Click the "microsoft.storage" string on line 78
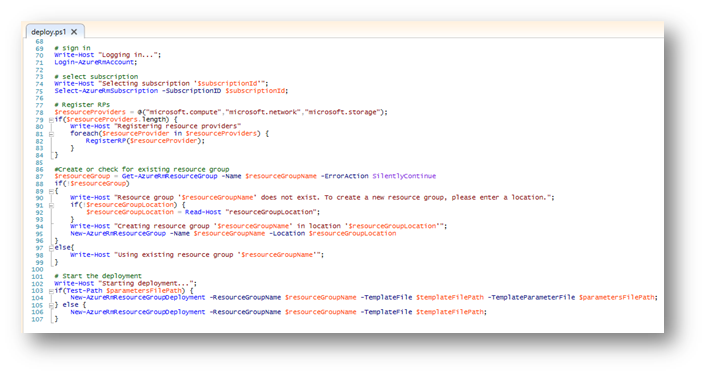The height and width of the screenshot is (375, 706). pos(344,112)
